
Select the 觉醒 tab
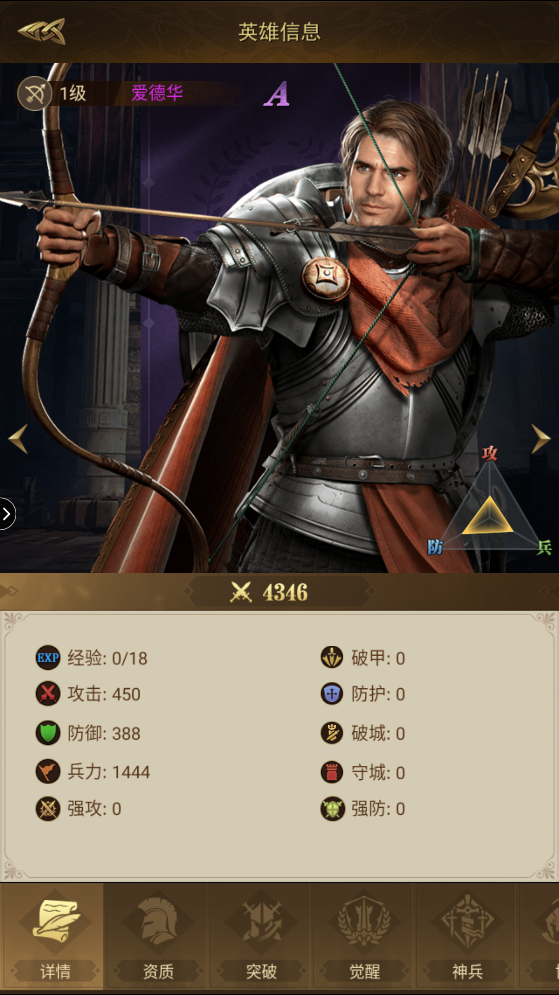[x=364, y=935]
